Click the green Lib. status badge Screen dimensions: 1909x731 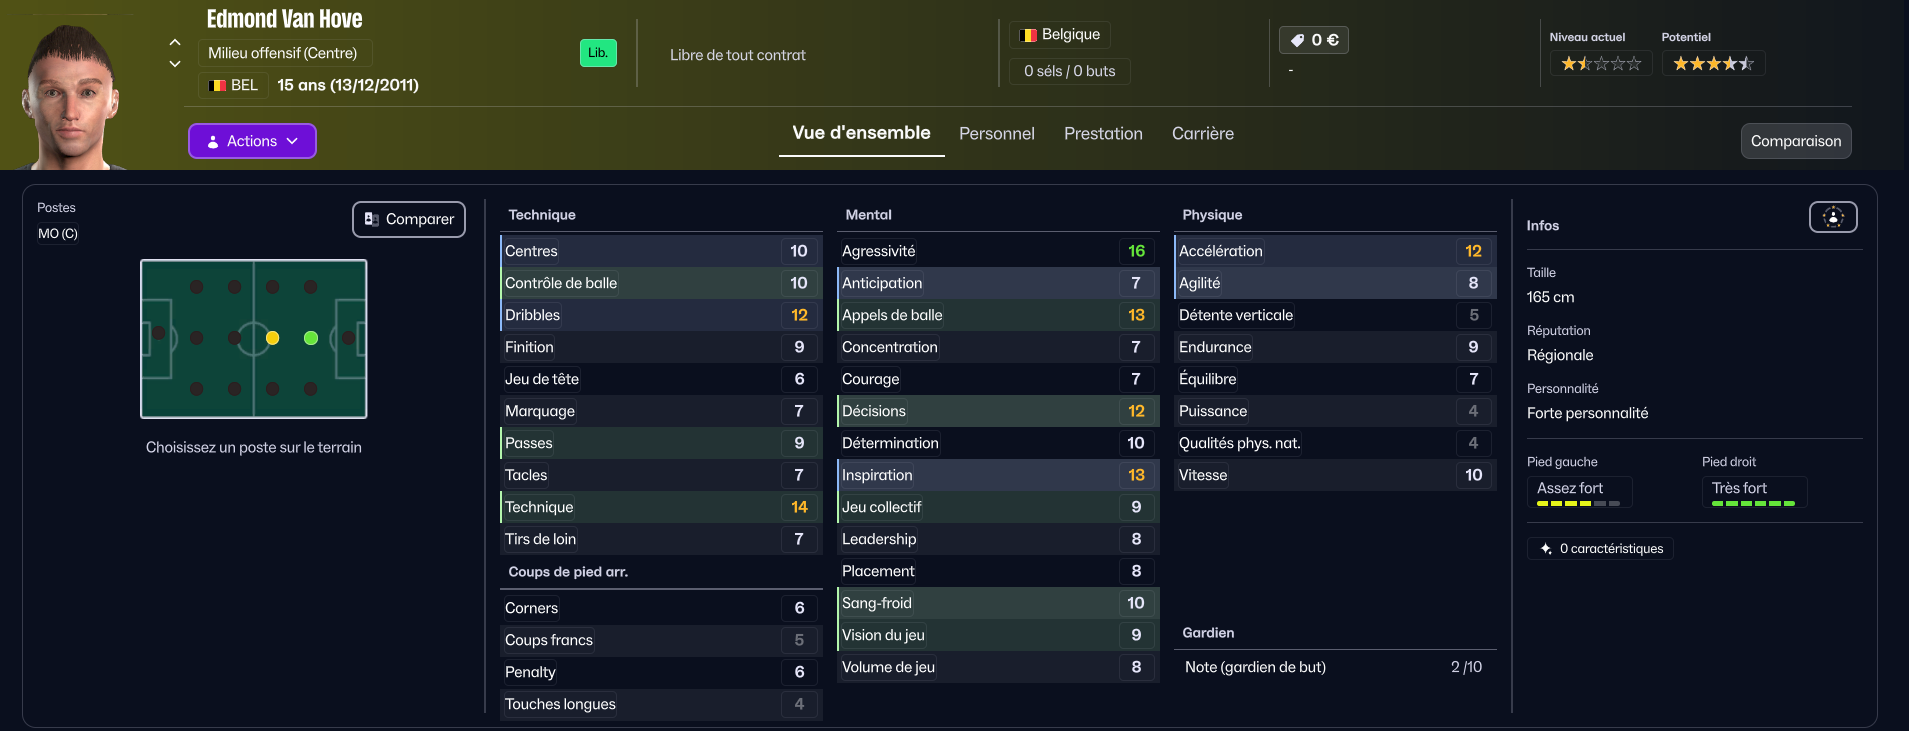598,53
